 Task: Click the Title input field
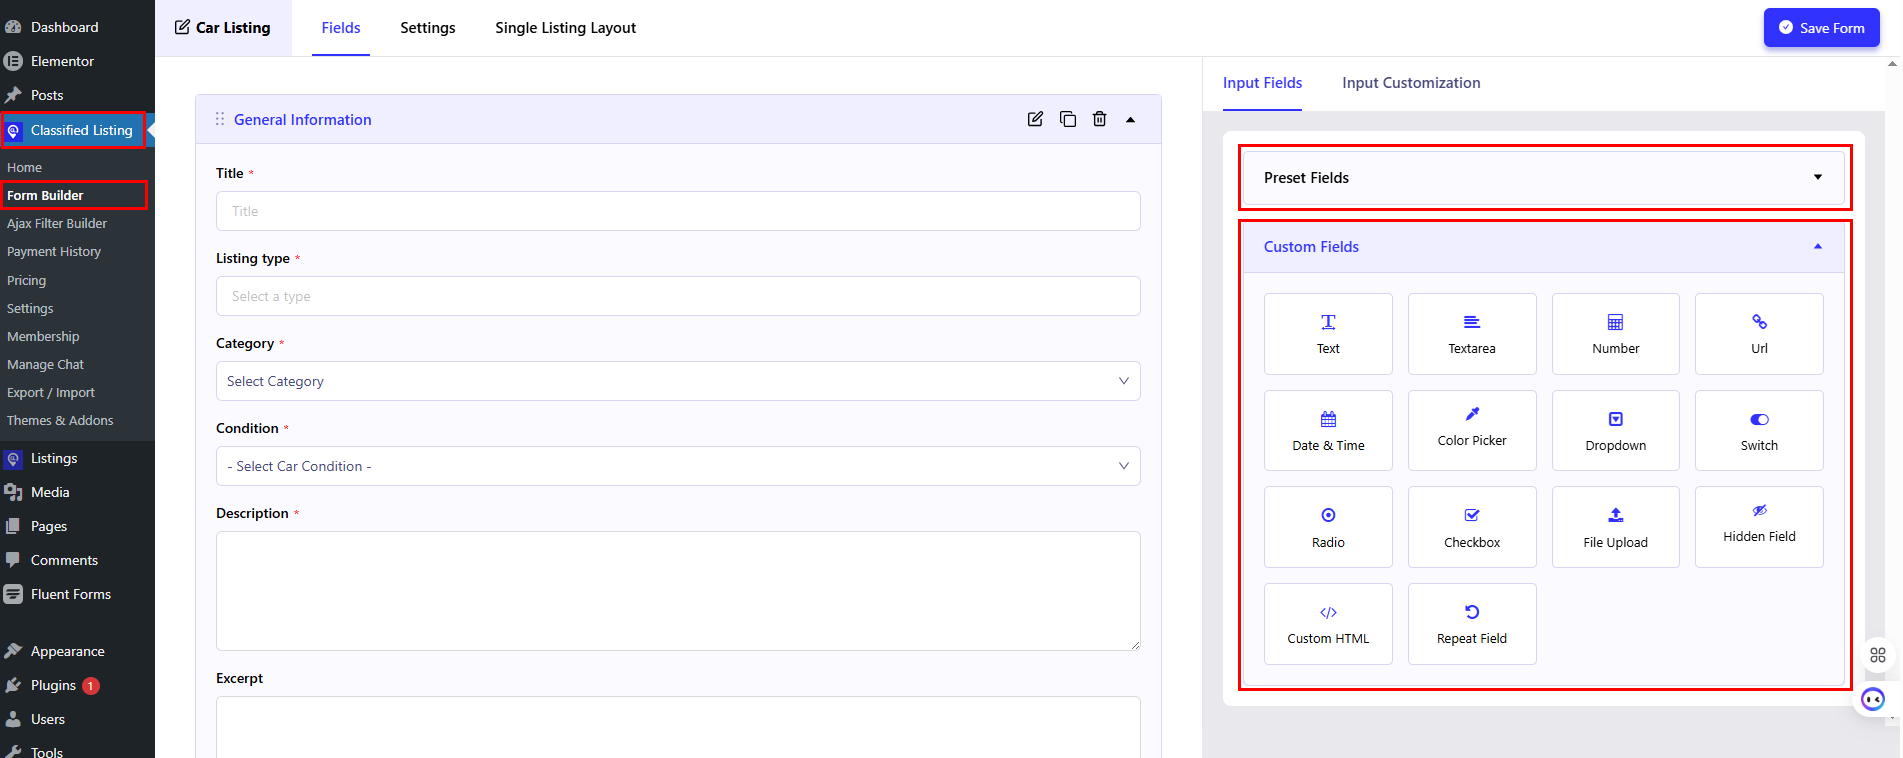(678, 211)
